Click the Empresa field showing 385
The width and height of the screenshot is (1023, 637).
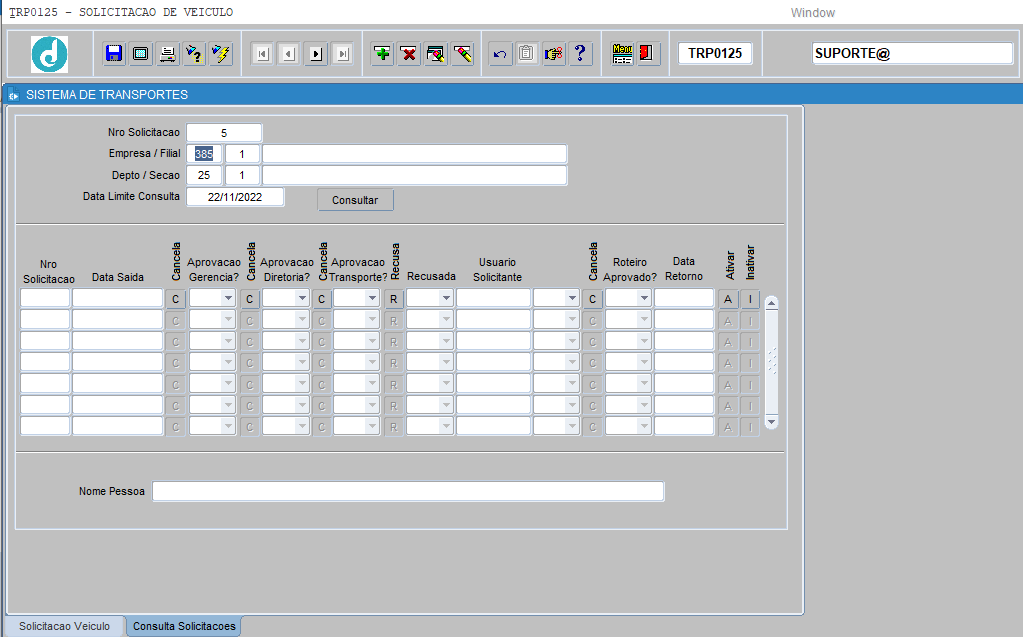204,154
